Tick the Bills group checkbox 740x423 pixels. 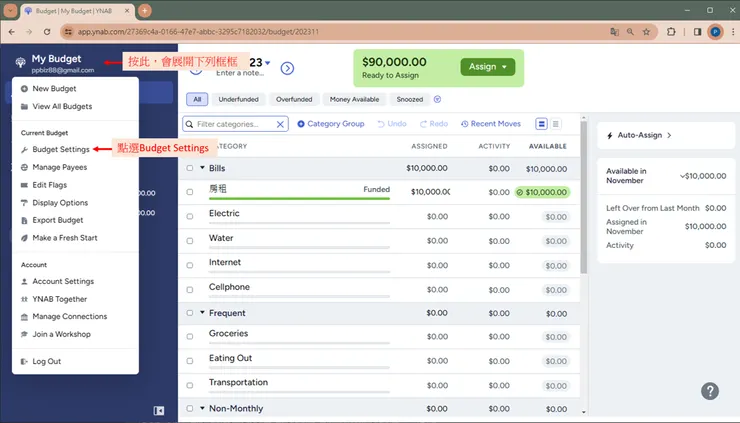(x=190, y=168)
